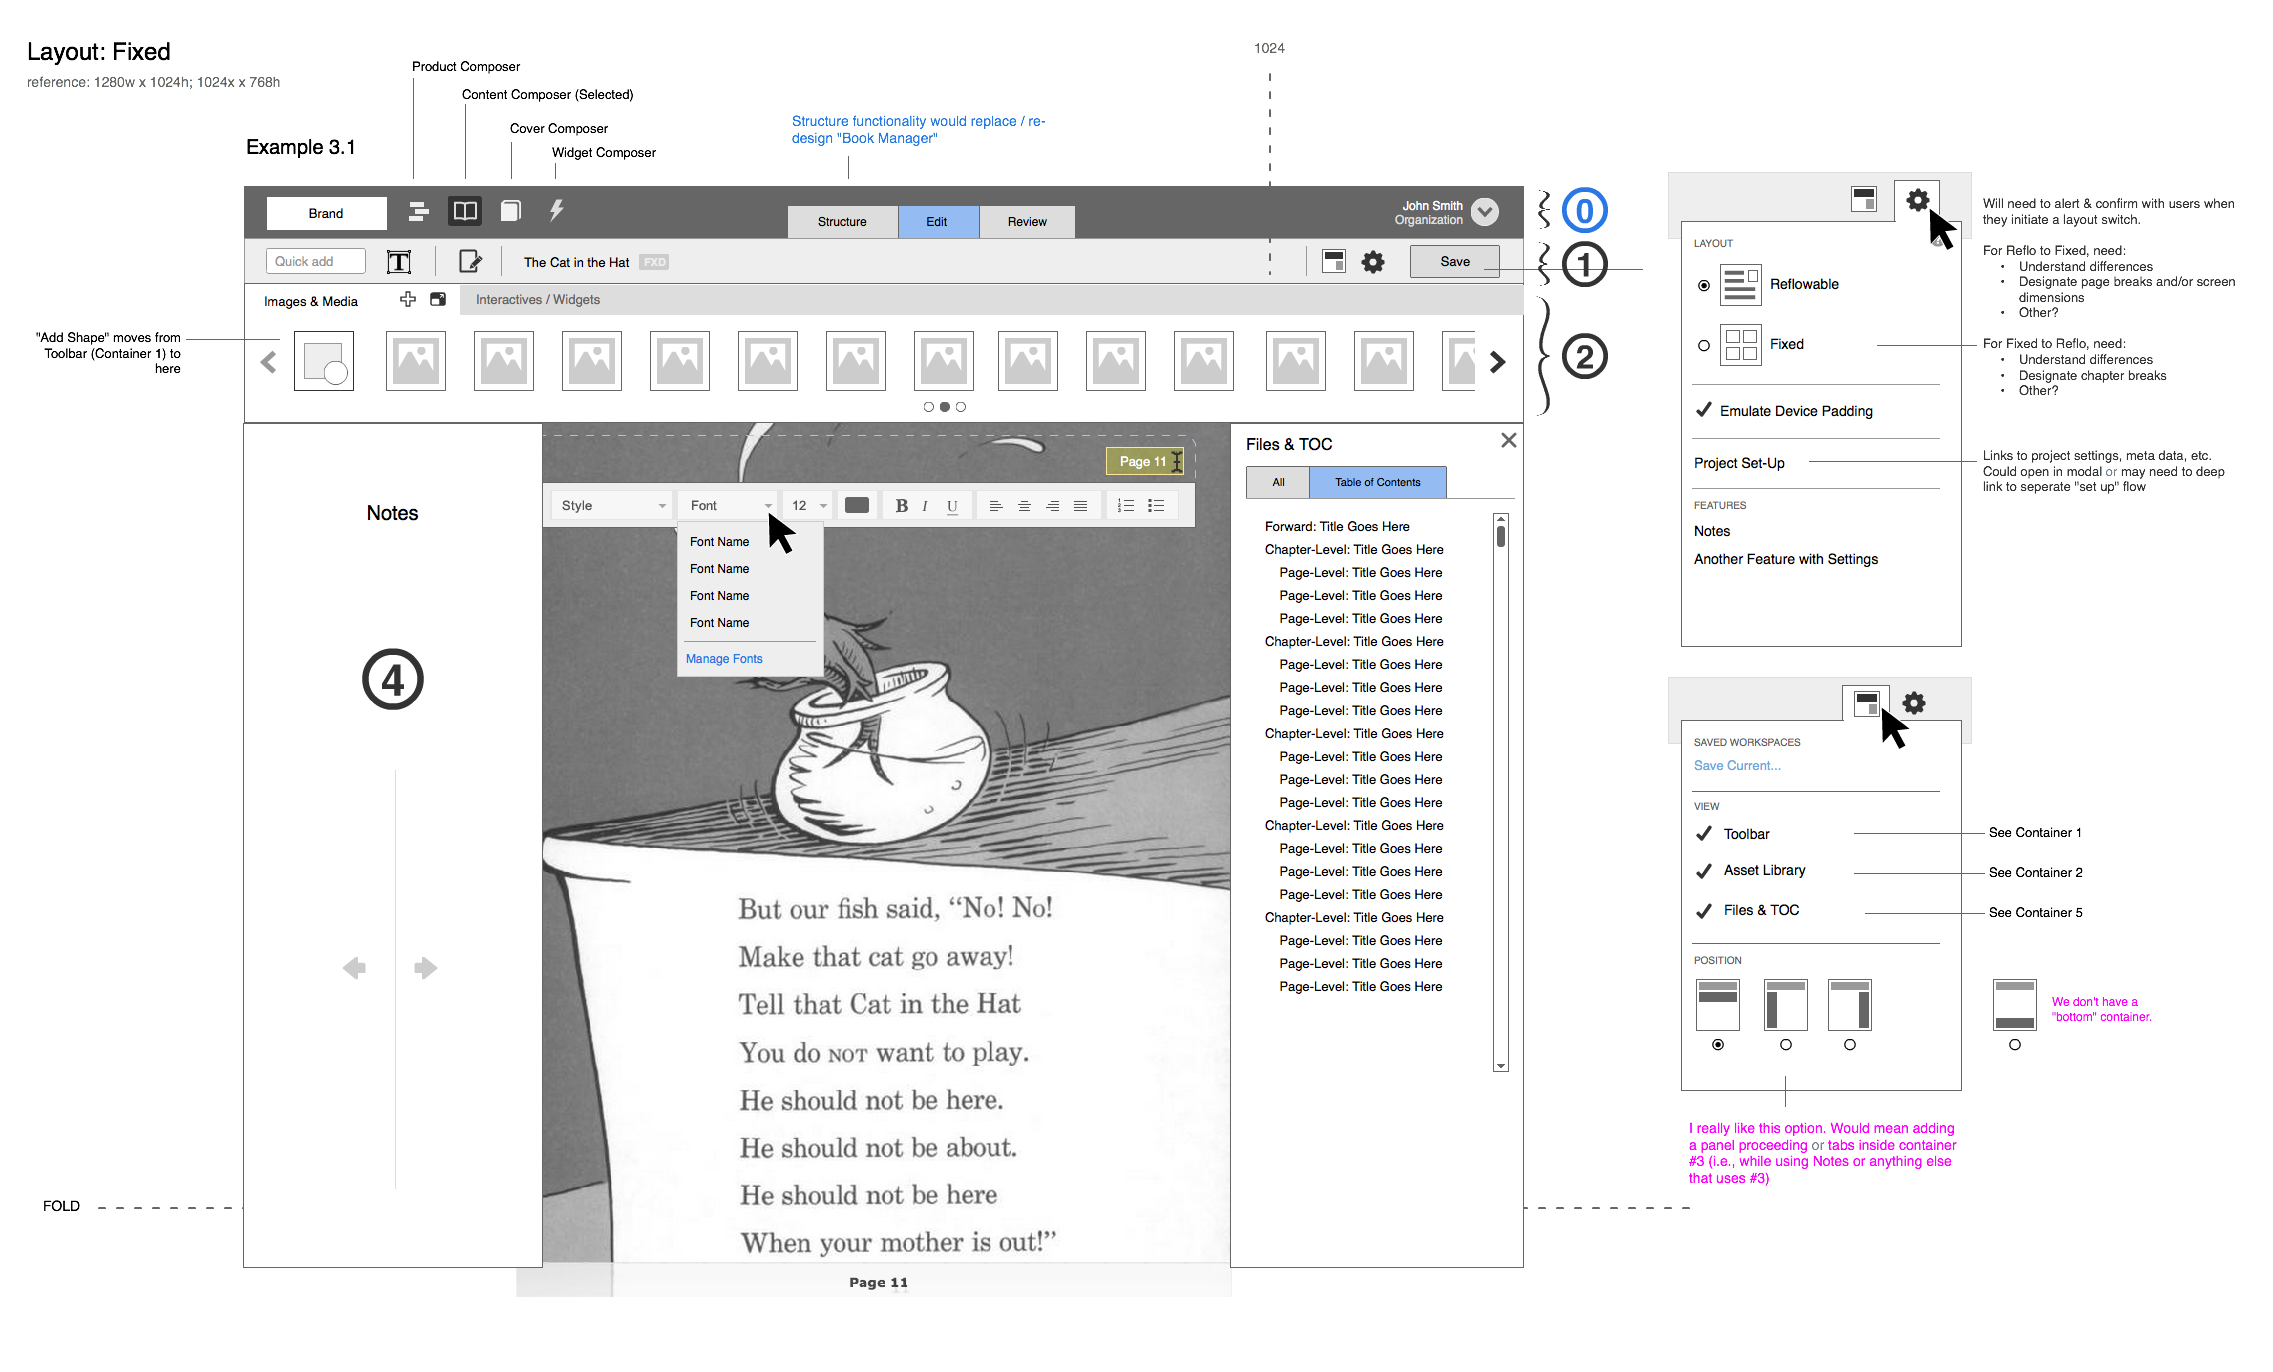Click in the Quick add field

316,262
